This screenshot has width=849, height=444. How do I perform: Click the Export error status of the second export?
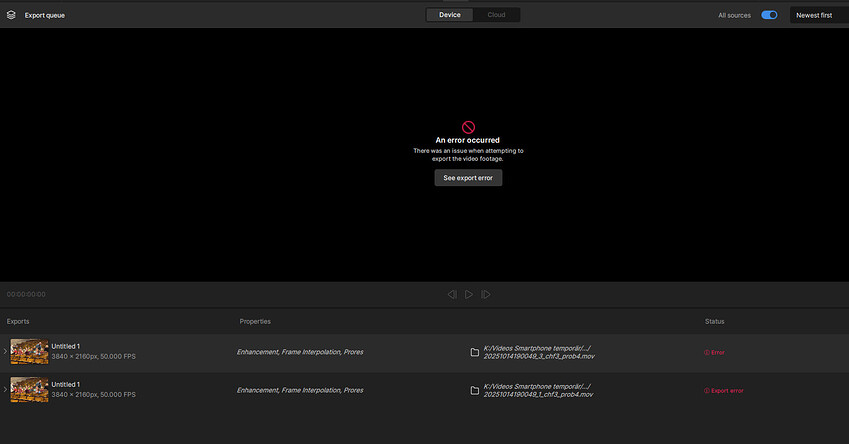click(724, 390)
